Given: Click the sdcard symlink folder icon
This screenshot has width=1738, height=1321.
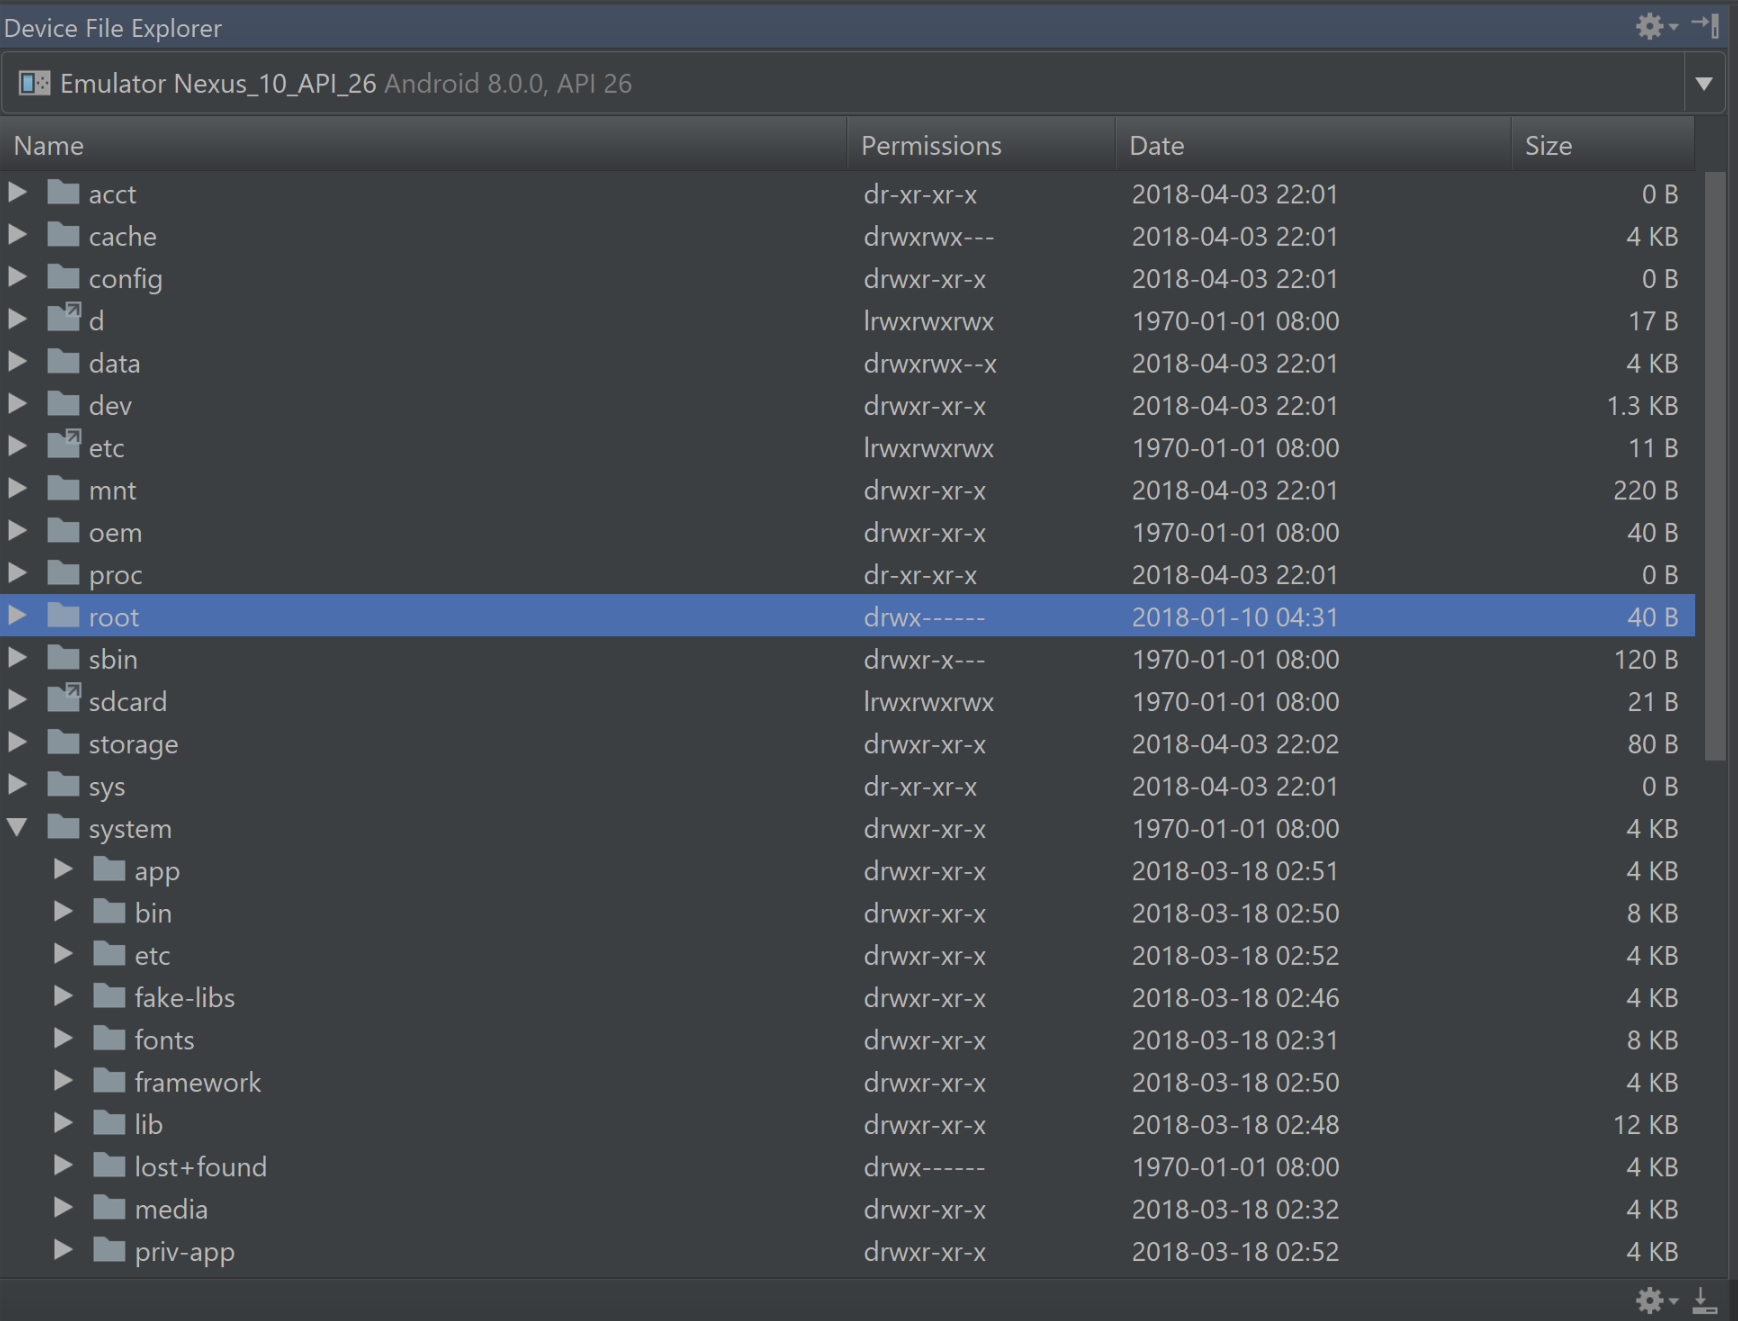Looking at the screenshot, I should tap(63, 699).
